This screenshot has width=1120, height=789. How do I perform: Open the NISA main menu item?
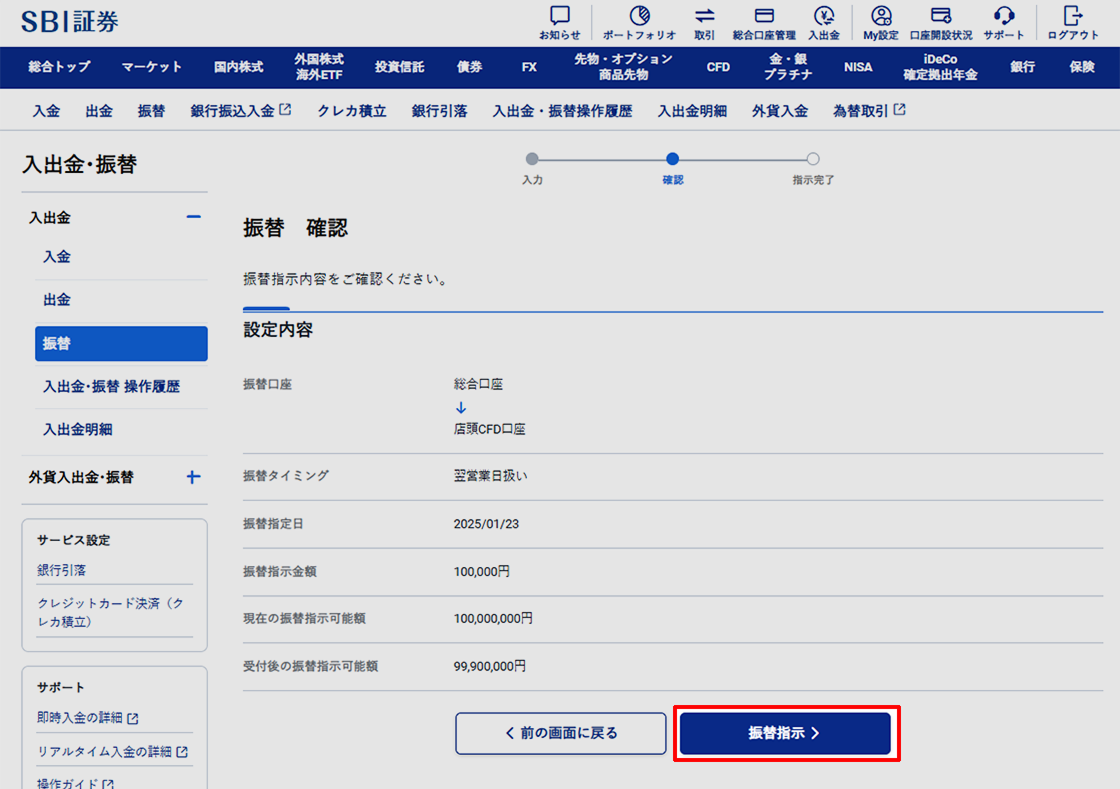(x=857, y=67)
